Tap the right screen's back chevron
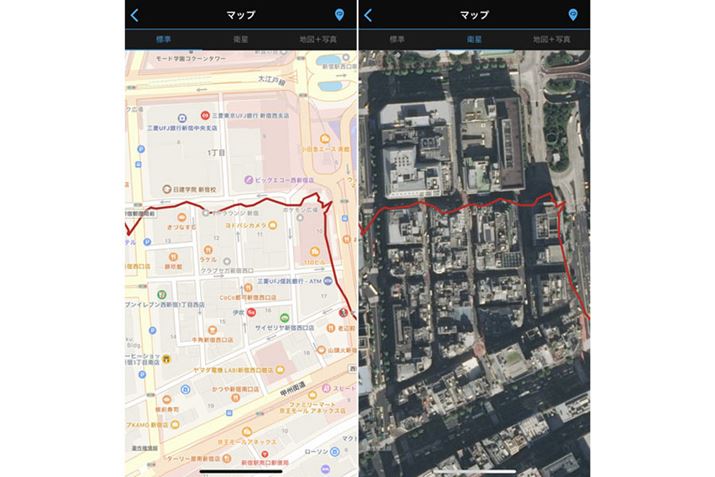The height and width of the screenshot is (477, 715). coord(368,15)
